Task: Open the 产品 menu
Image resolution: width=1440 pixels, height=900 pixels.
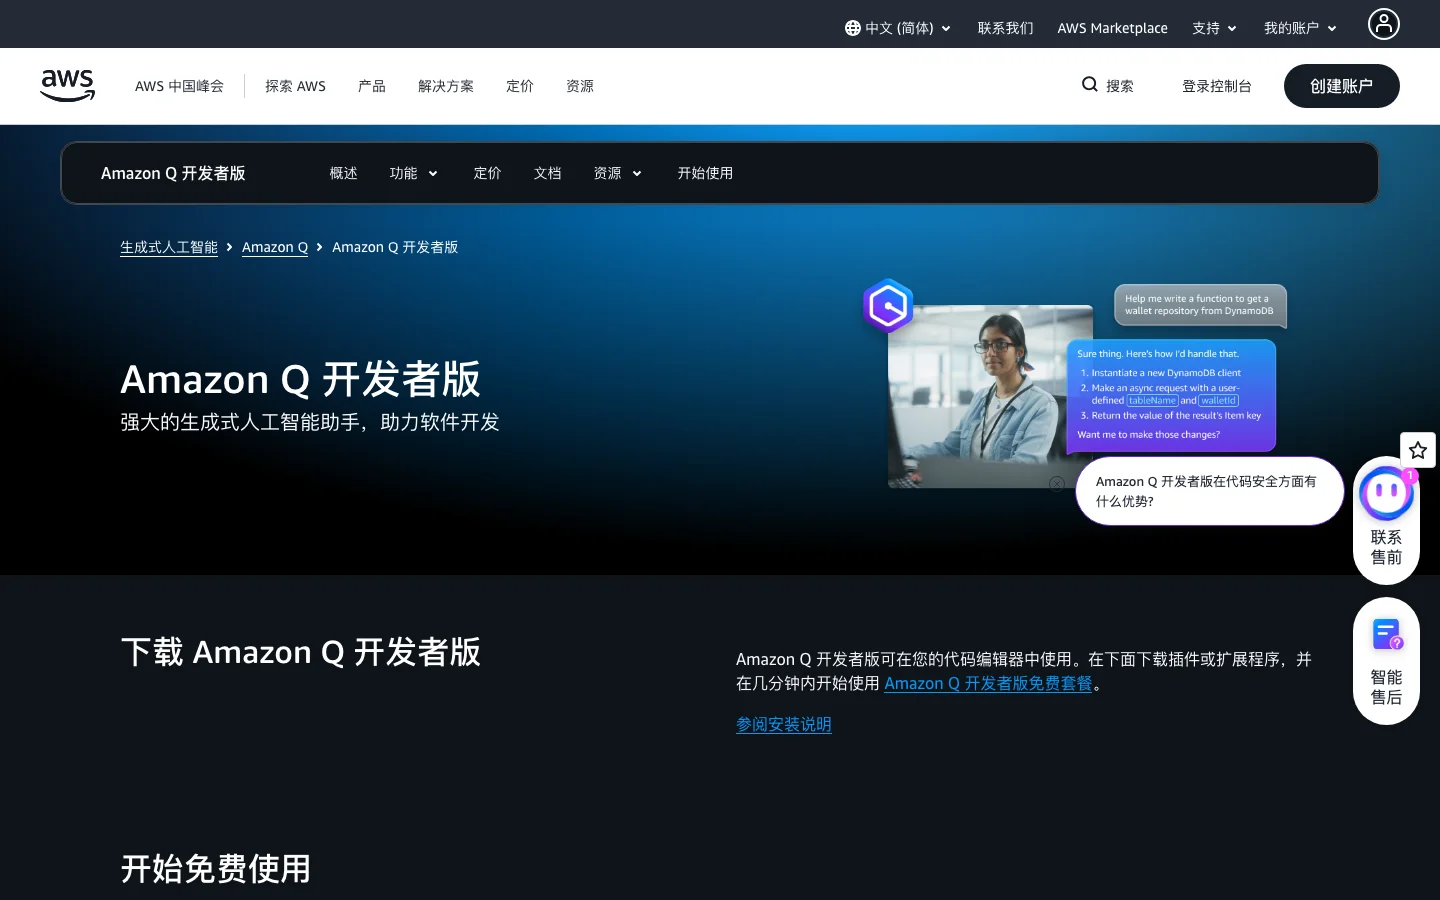Action: point(372,86)
